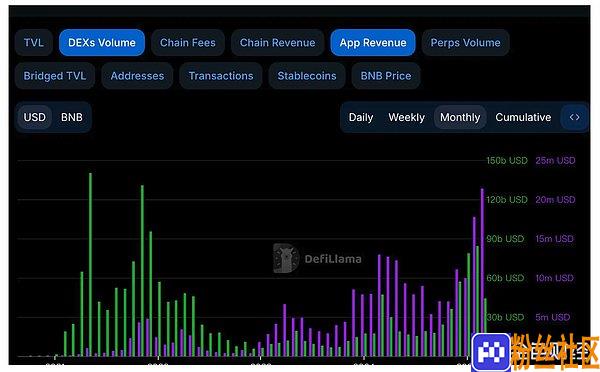The image size is (600, 372).
Task: Click the 120b USD axis label
Action: [x=507, y=199]
